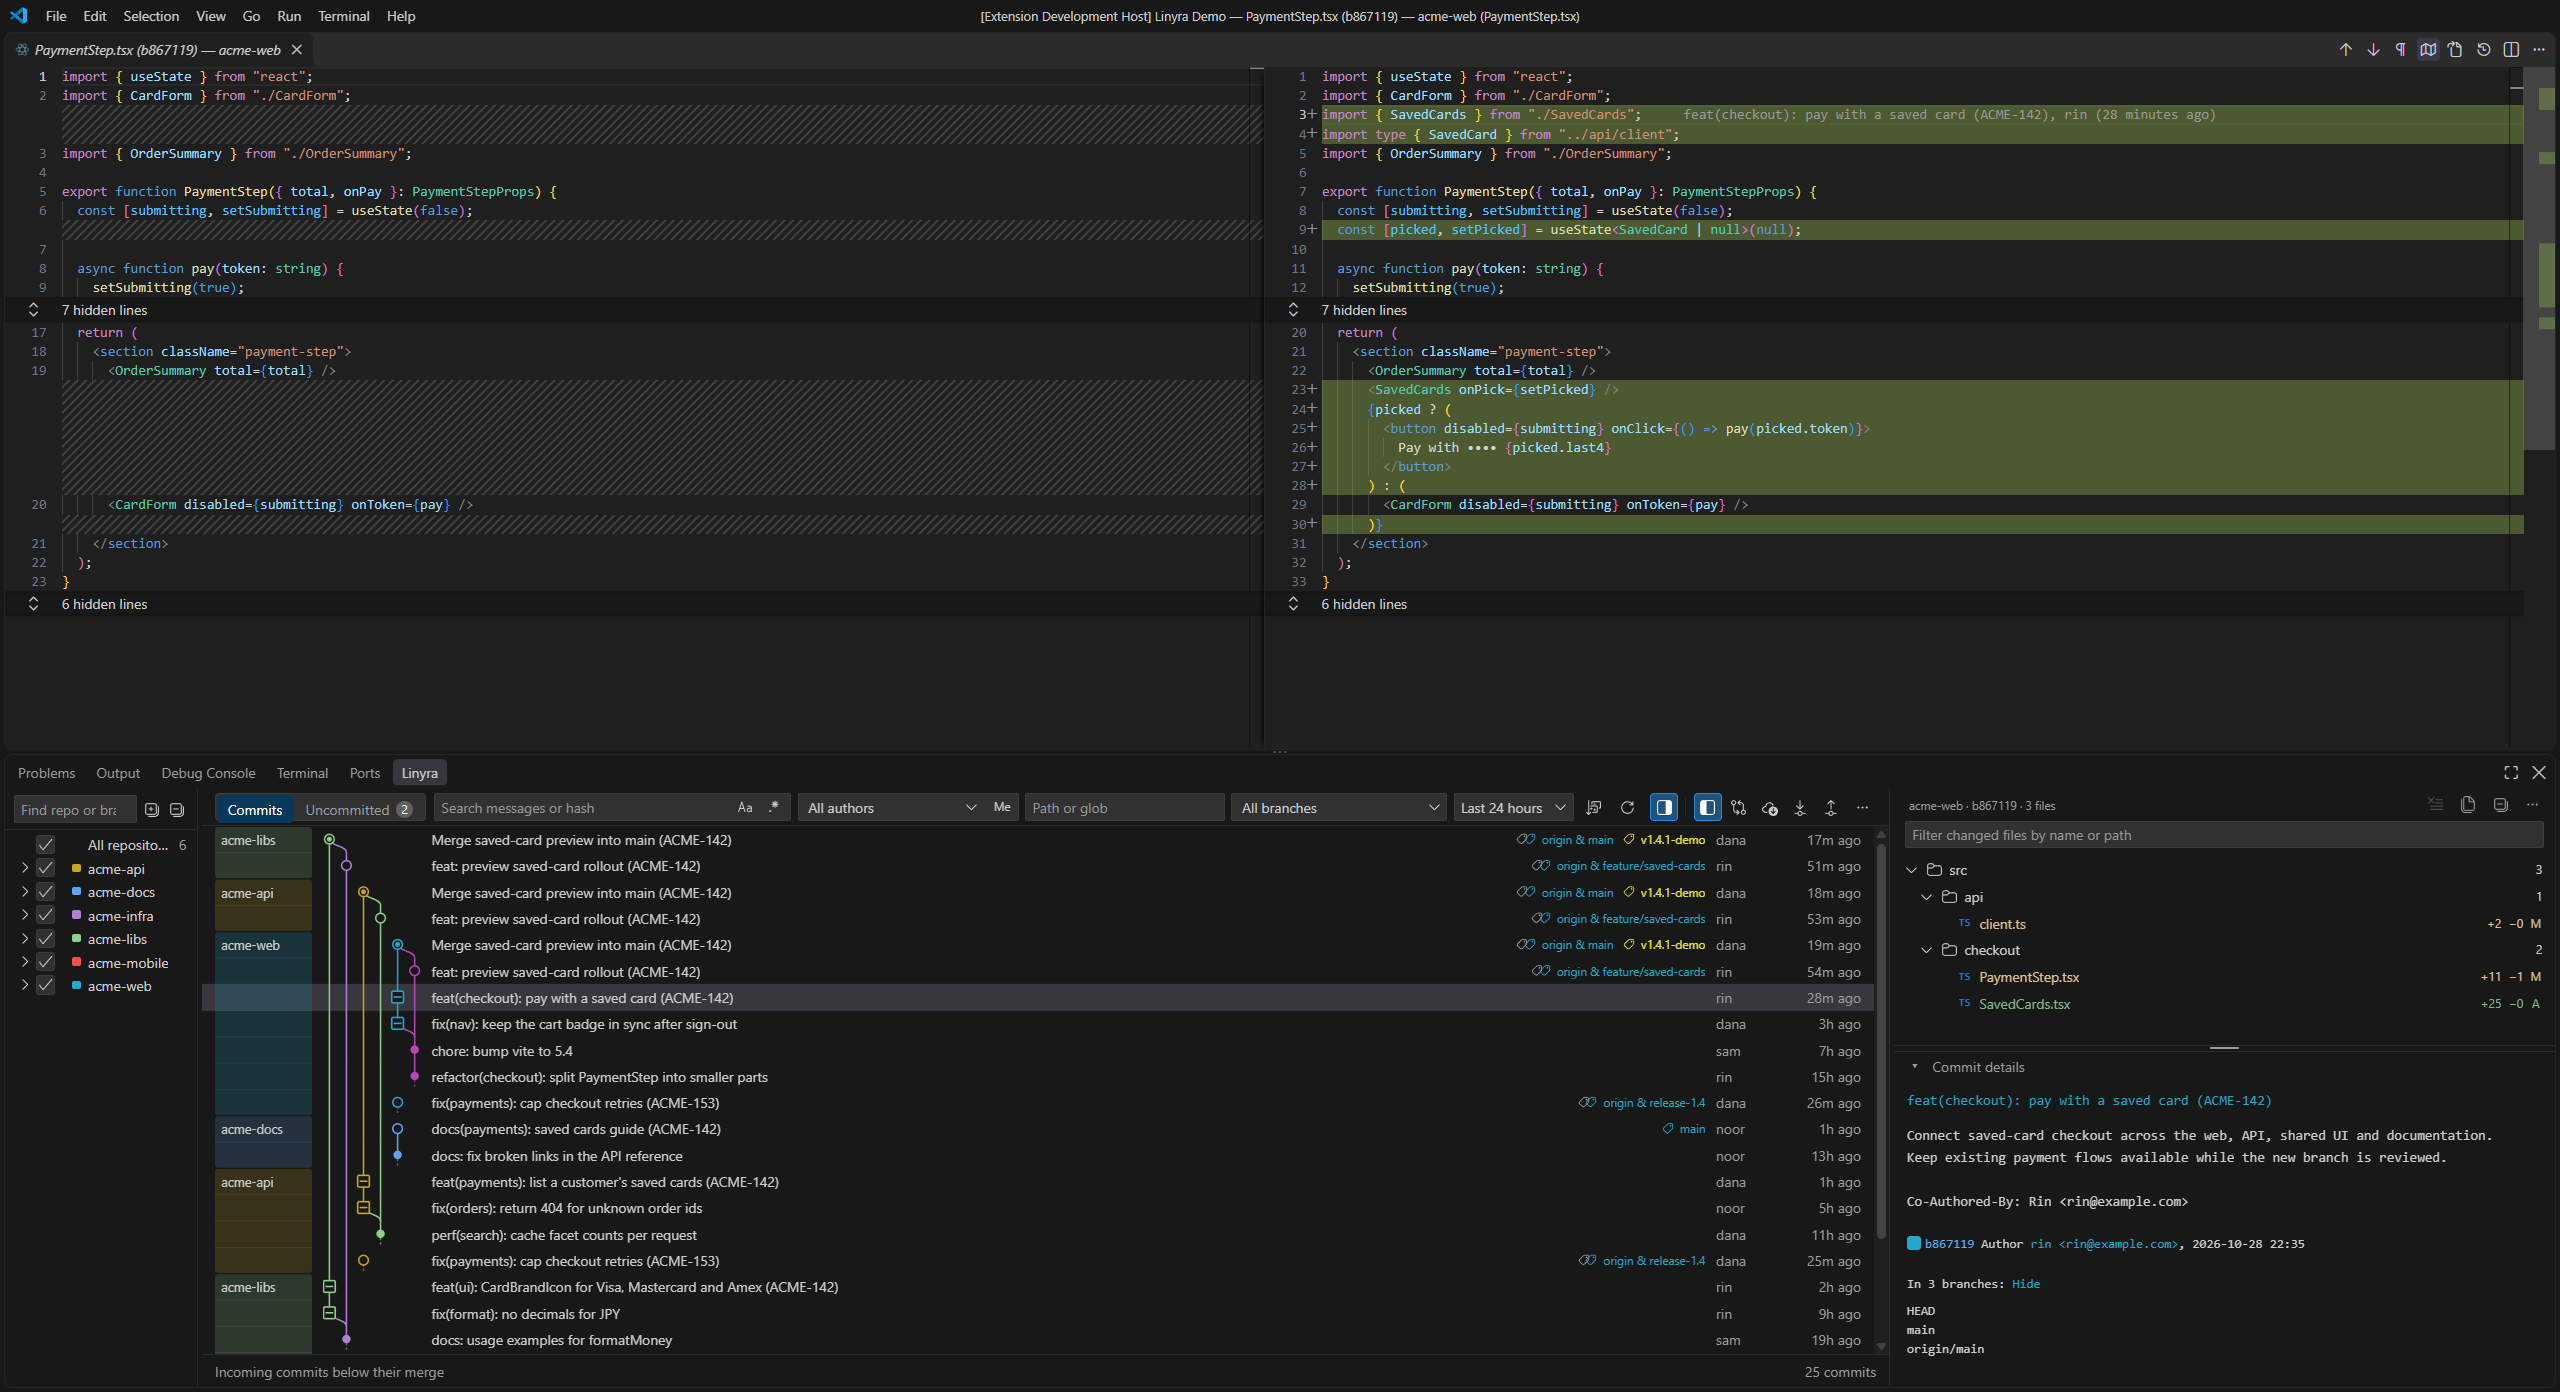Viewport: 2560px width, 1392px height.
Task: Uncheck the acme-api repository checkbox
Action: tap(45, 868)
